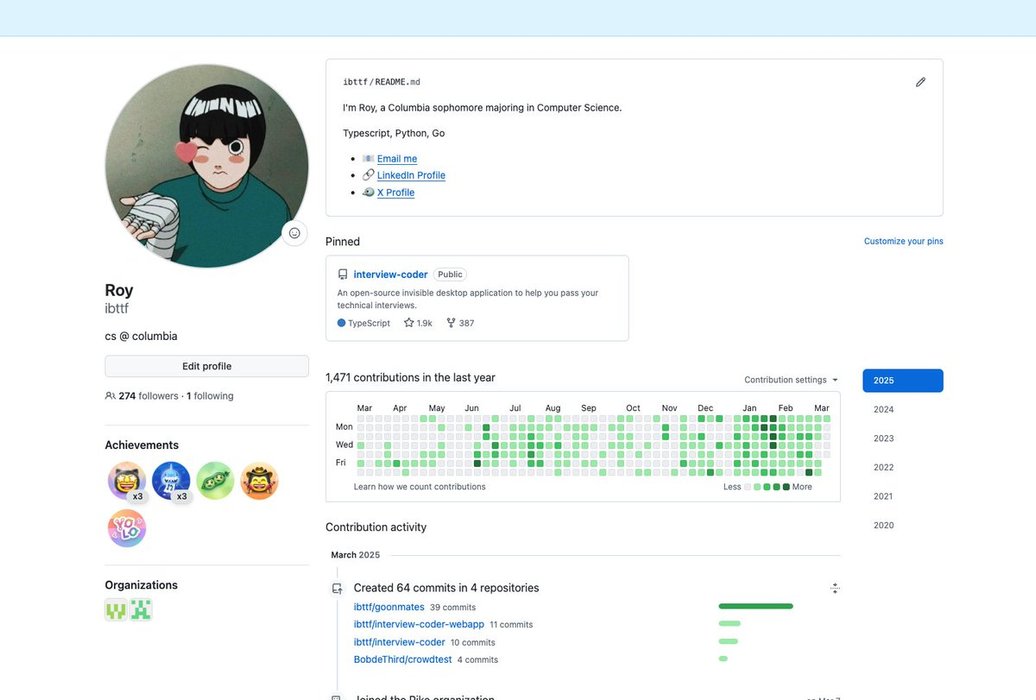The image size is (1036, 700).
Task: Select the 2025 contribution year
Action: coord(903,380)
